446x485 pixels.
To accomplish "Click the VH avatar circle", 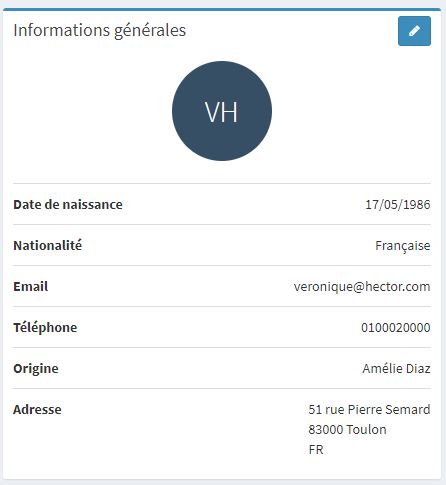I will pos(222,111).
